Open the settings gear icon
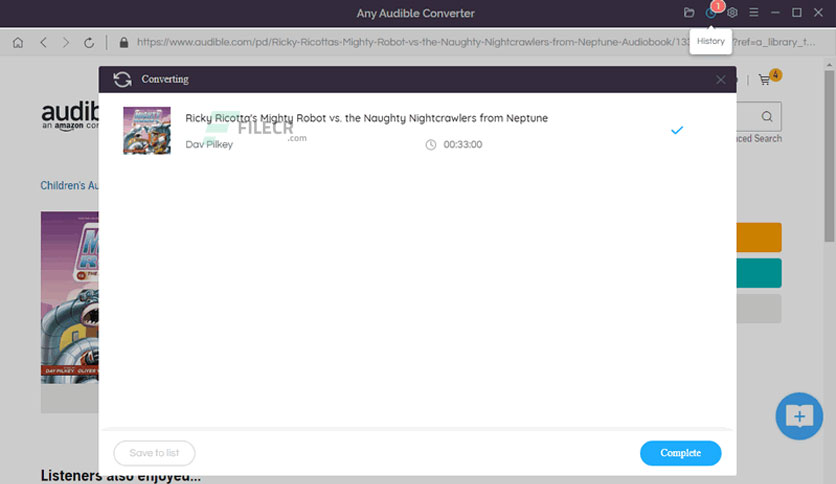The height and width of the screenshot is (484, 836). pyautogui.click(x=732, y=12)
